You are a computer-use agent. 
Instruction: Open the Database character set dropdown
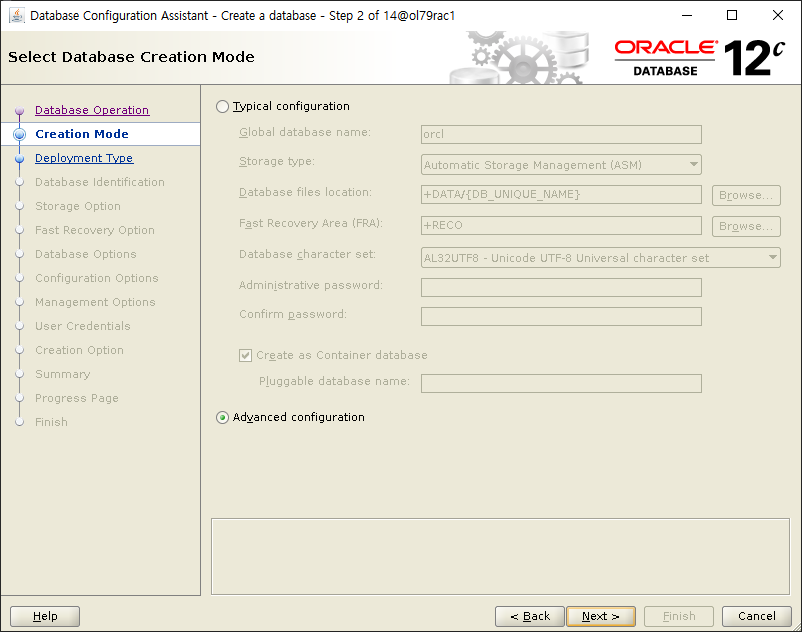click(x=600, y=258)
